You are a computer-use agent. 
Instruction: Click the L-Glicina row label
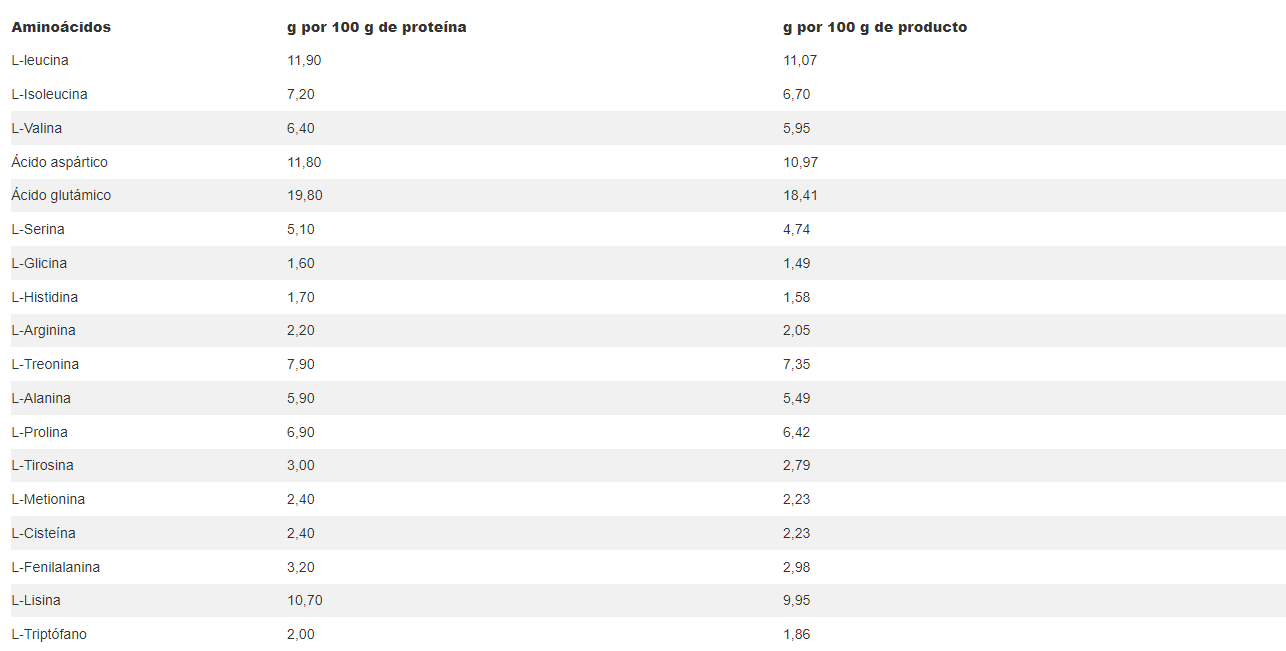pyautogui.click(x=39, y=263)
